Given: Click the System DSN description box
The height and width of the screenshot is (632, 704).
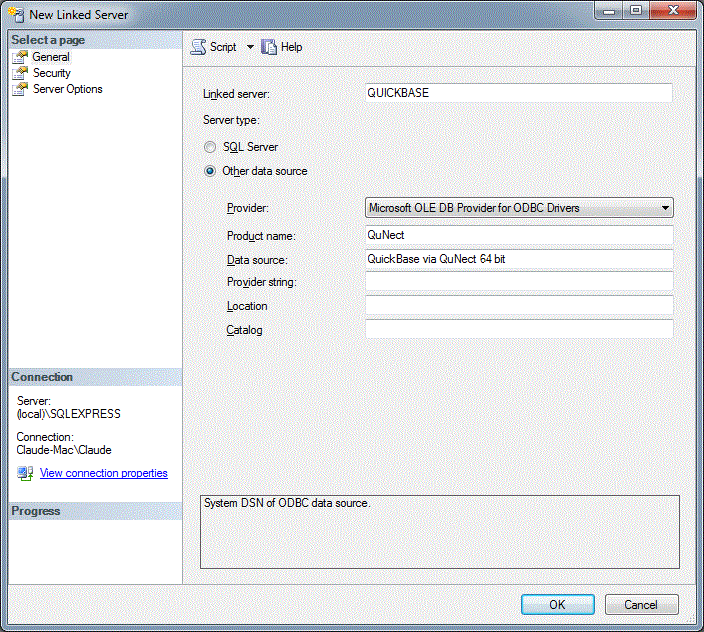Looking at the screenshot, I should click(x=440, y=532).
